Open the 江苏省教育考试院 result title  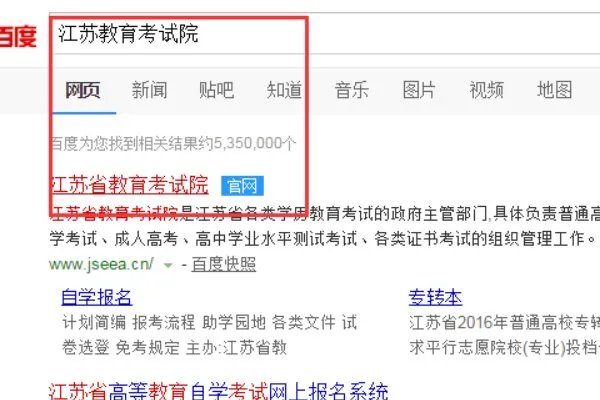coord(129,185)
